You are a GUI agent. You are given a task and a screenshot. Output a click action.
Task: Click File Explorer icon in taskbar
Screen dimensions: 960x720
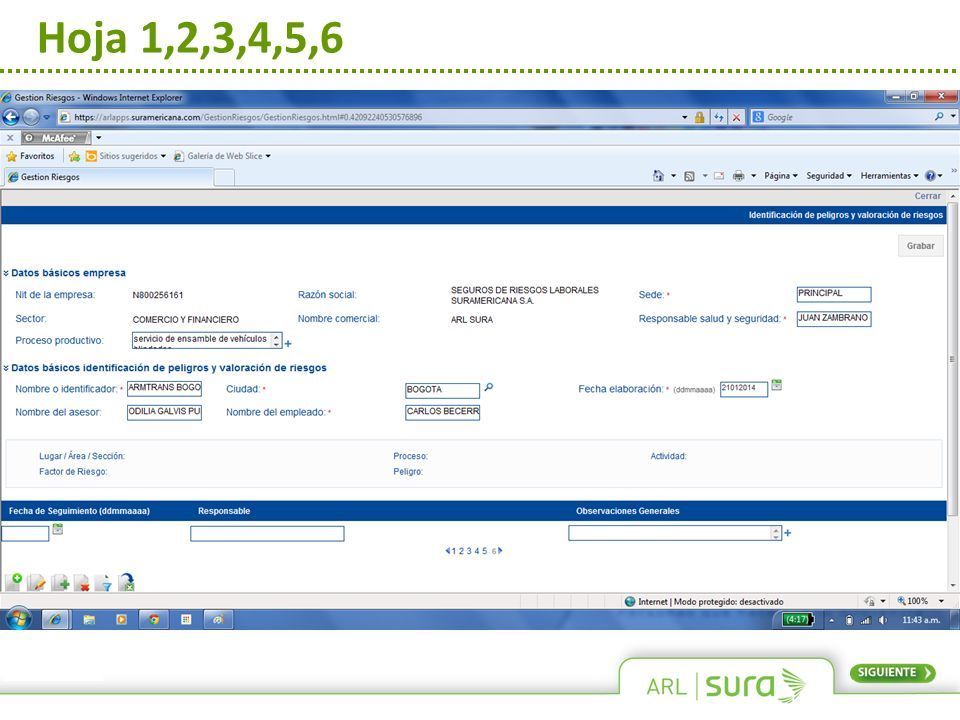[89, 620]
